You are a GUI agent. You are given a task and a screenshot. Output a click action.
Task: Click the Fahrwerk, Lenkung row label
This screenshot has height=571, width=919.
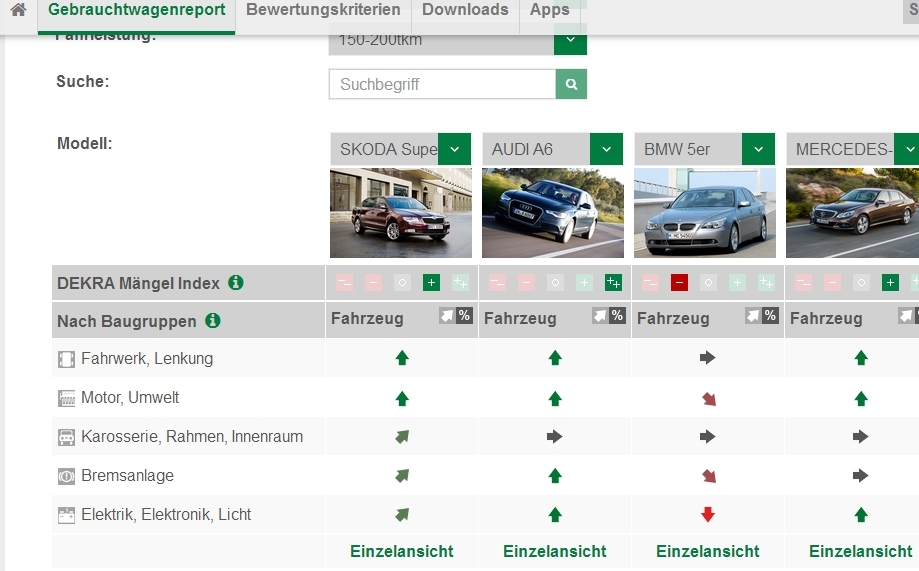tap(147, 358)
